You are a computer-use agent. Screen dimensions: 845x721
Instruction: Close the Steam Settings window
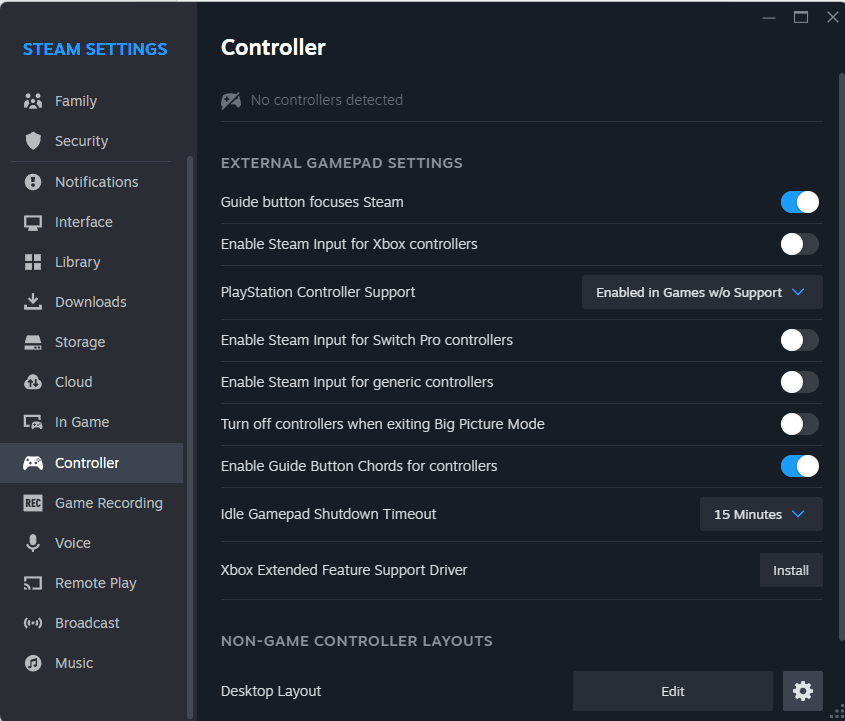coord(833,18)
